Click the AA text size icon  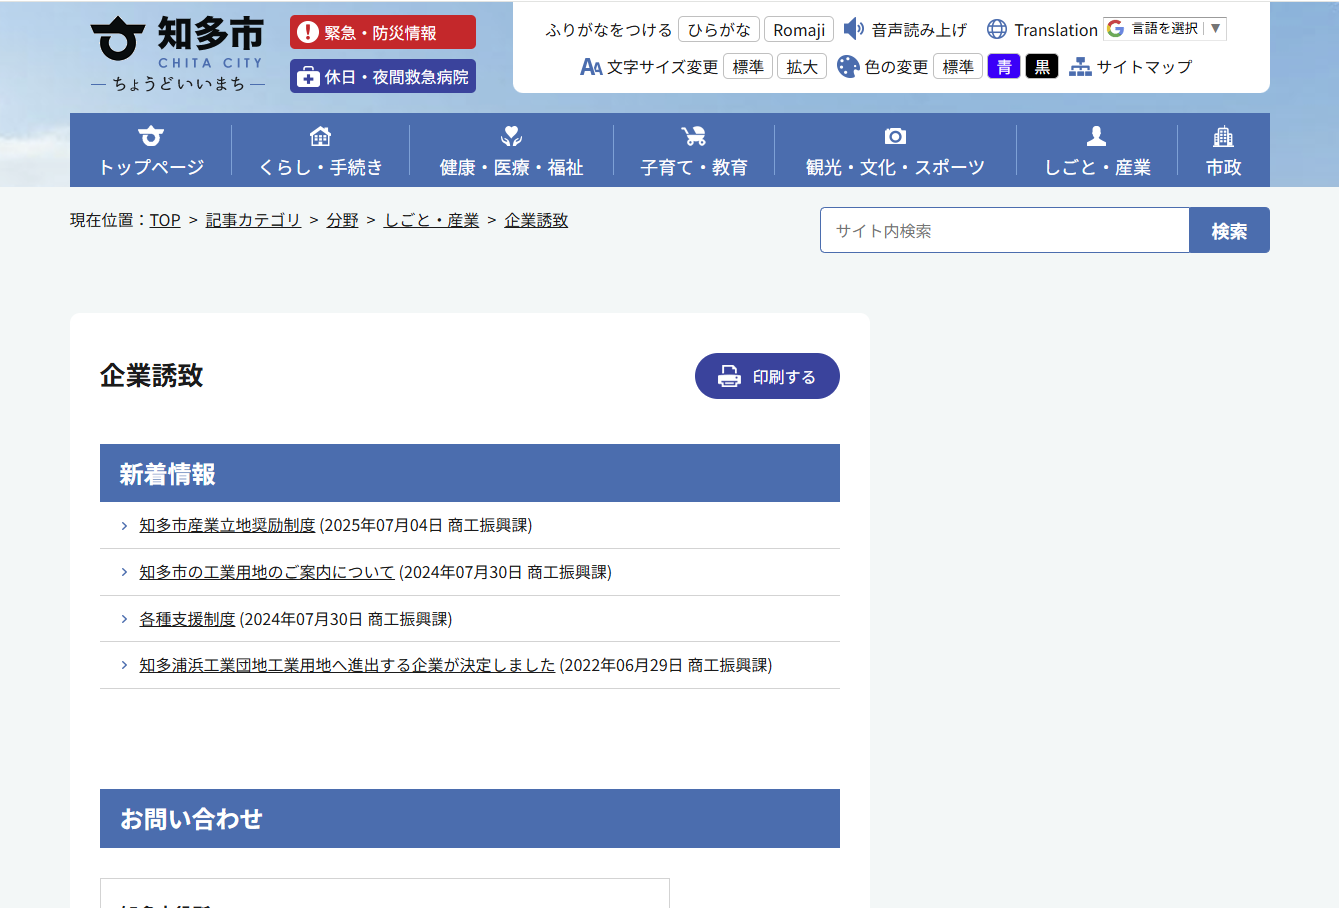coord(591,67)
